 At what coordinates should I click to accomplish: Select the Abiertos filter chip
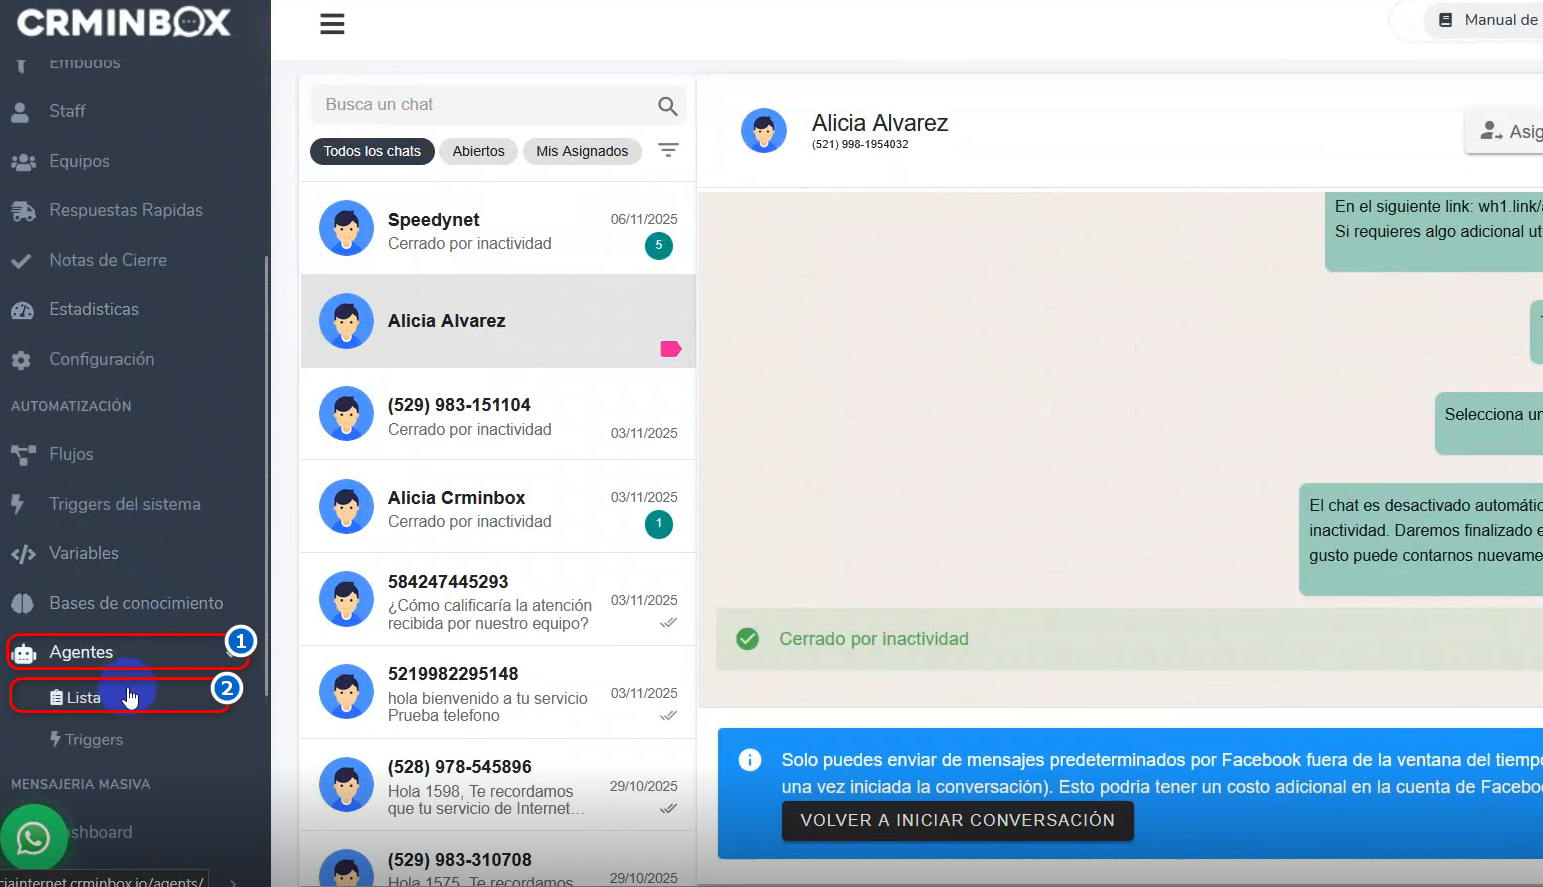pyautogui.click(x=478, y=151)
